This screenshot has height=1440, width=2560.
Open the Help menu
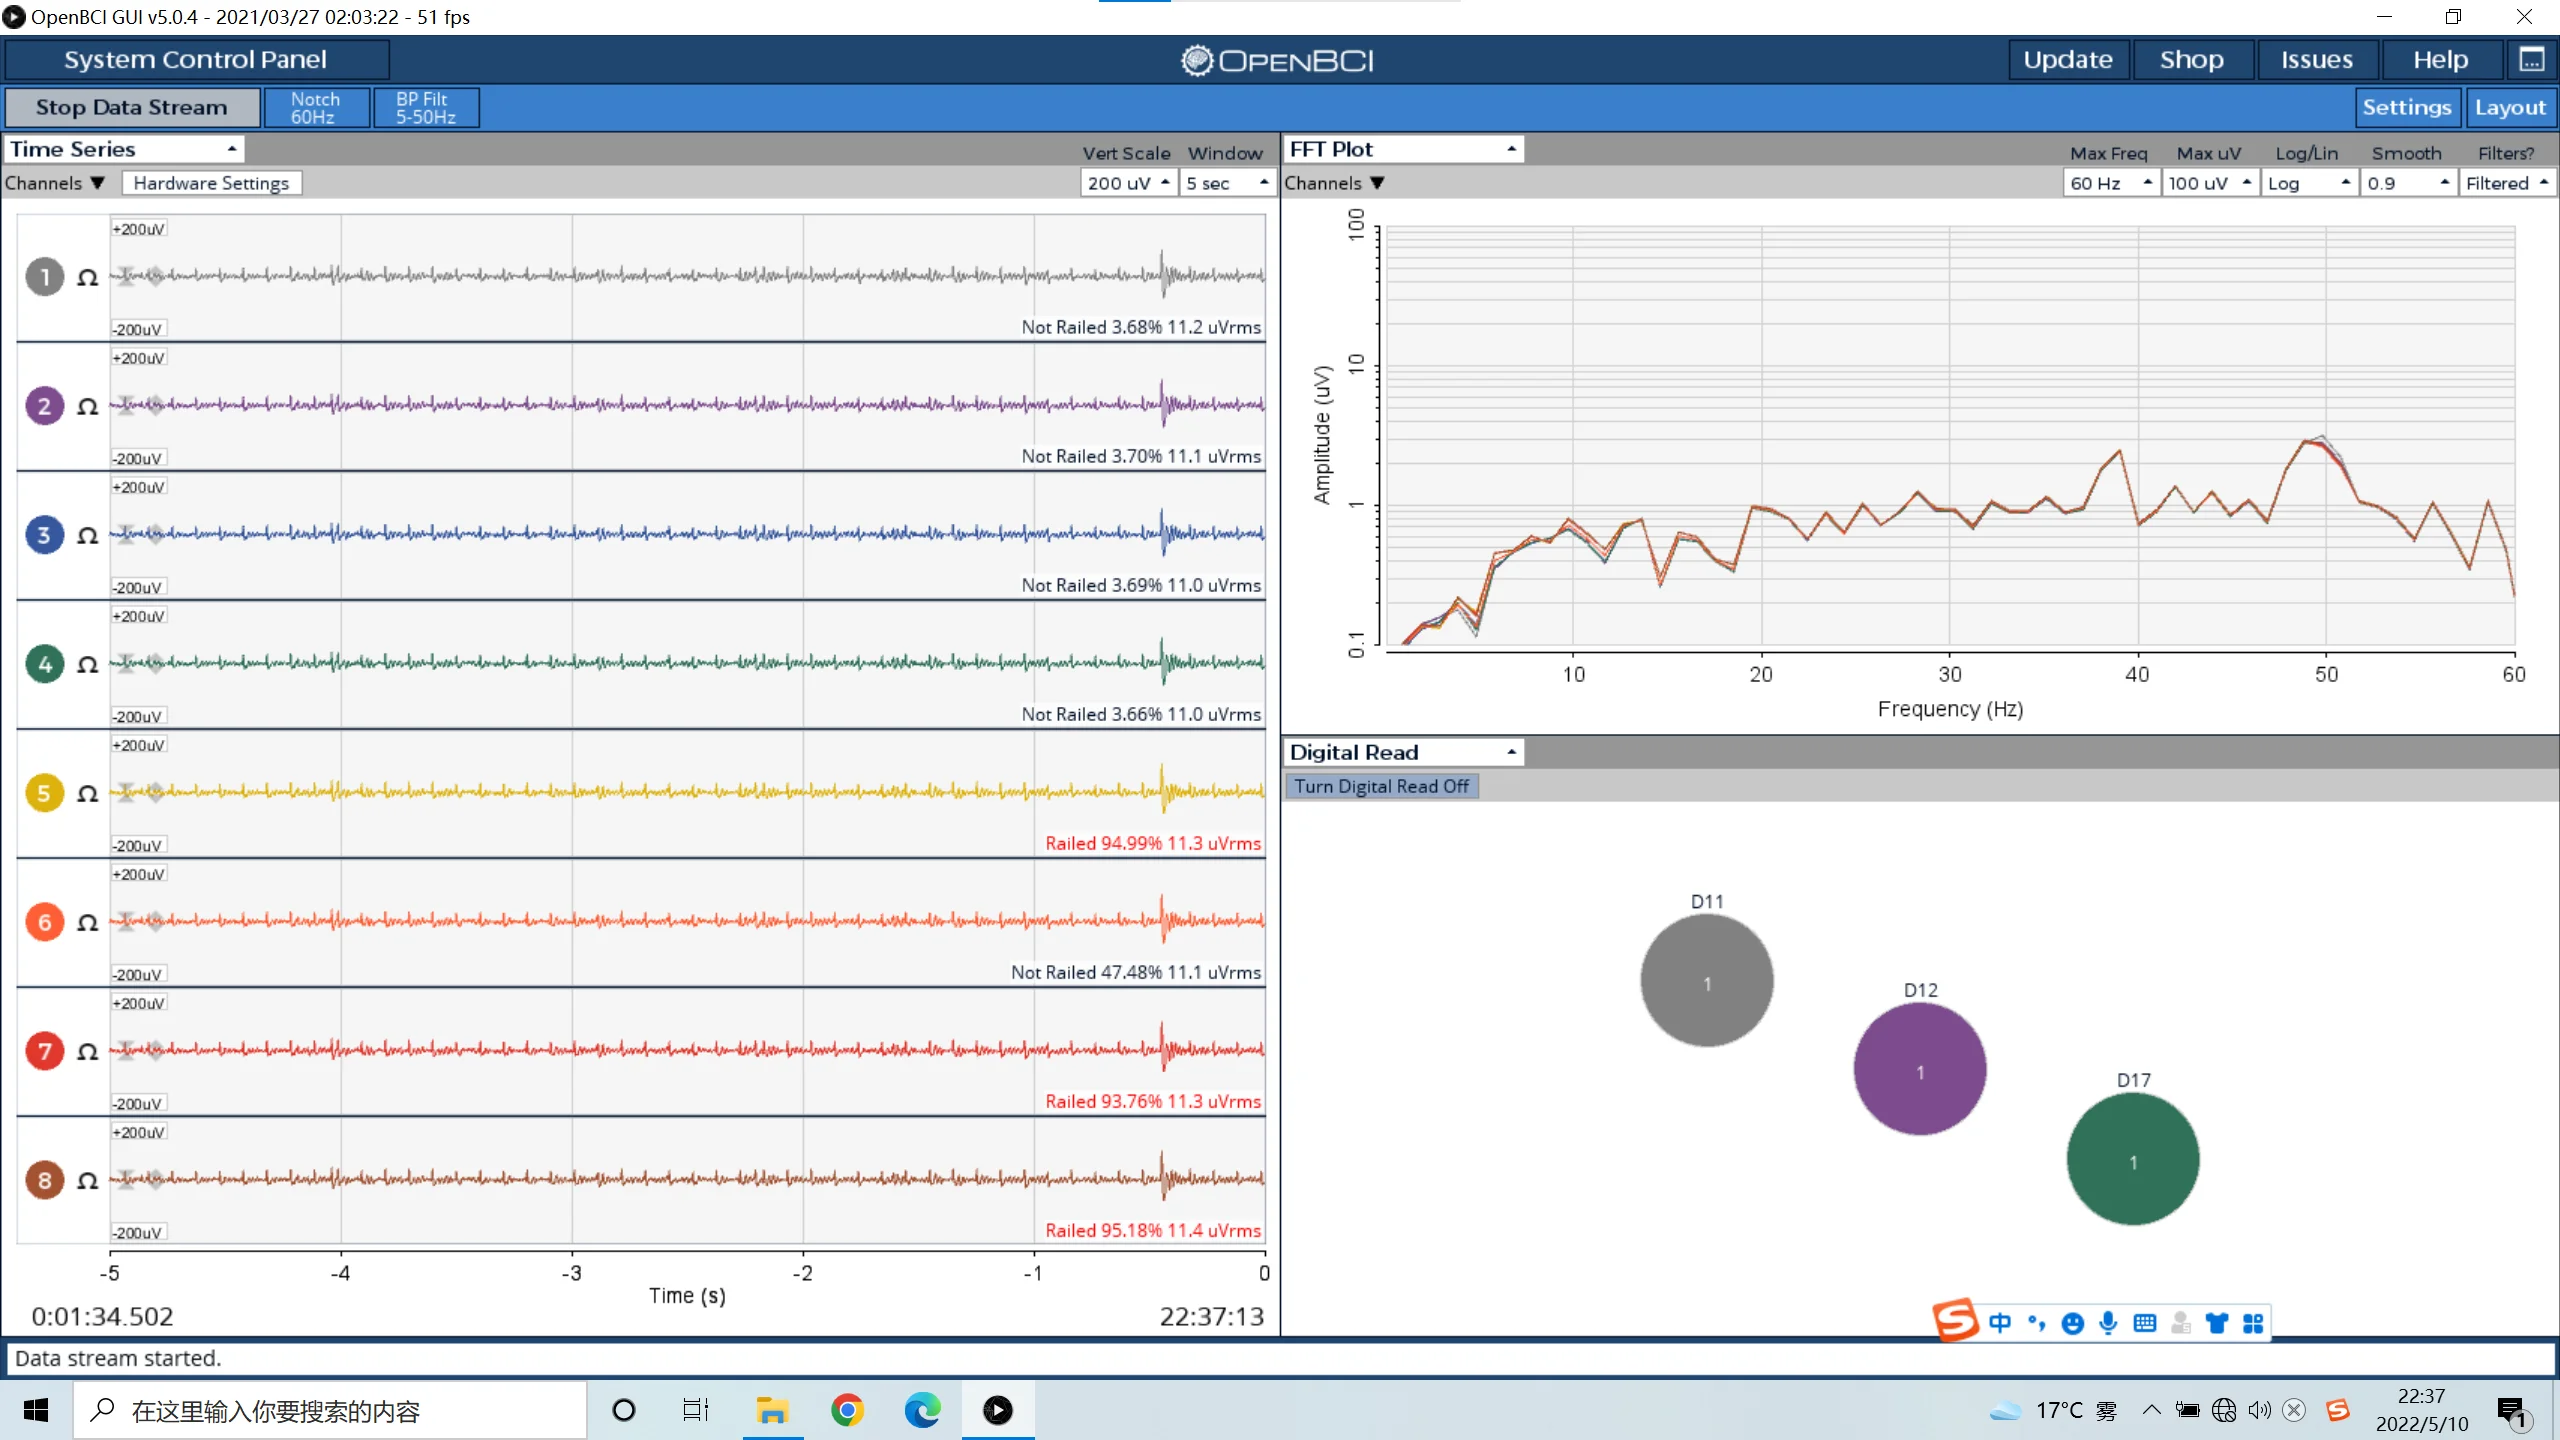tap(2440, 60)
